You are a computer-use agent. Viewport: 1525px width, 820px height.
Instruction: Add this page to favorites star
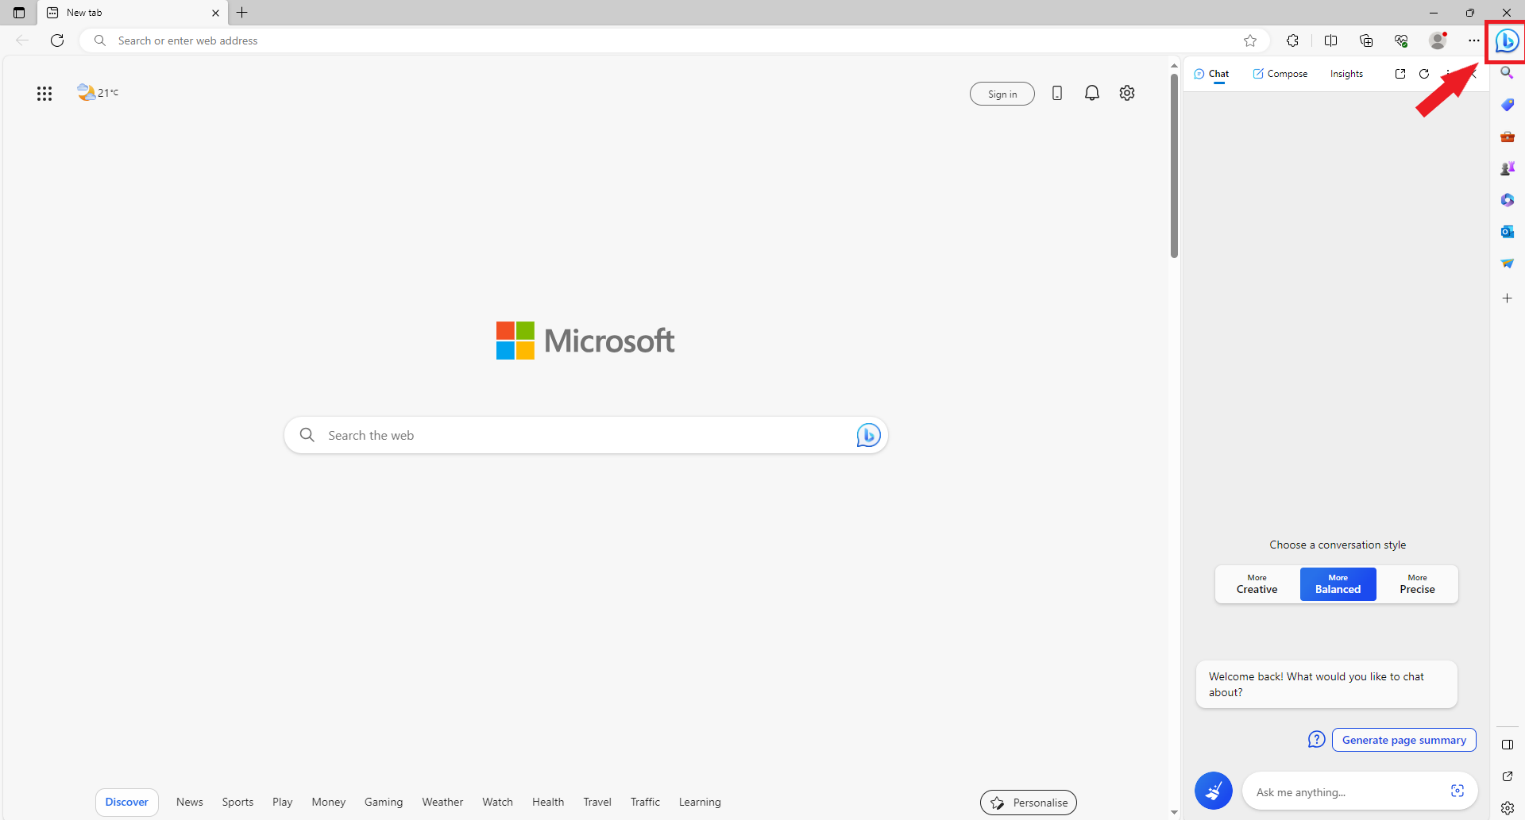1250,41
